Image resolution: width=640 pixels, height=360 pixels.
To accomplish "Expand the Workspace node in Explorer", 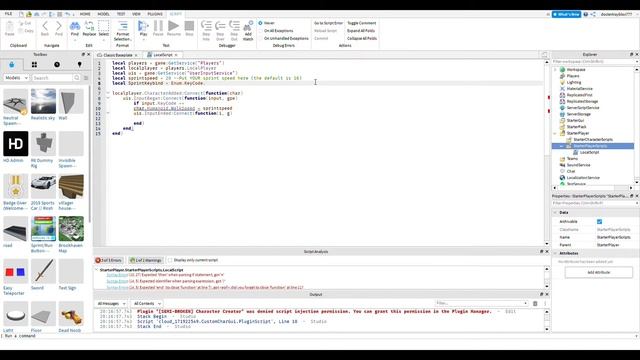I will tap(555, 70).
